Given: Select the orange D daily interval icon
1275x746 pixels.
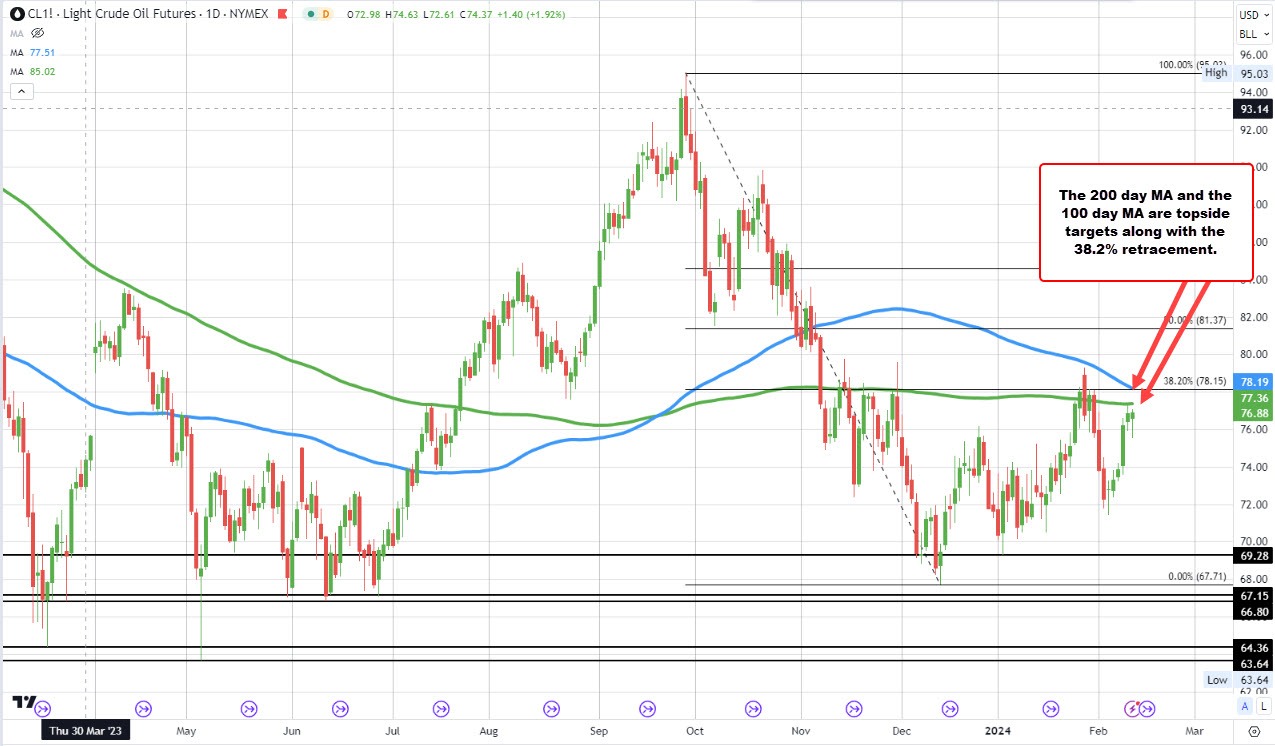Looking at the screenshot, I should click(x=327, y=14).
